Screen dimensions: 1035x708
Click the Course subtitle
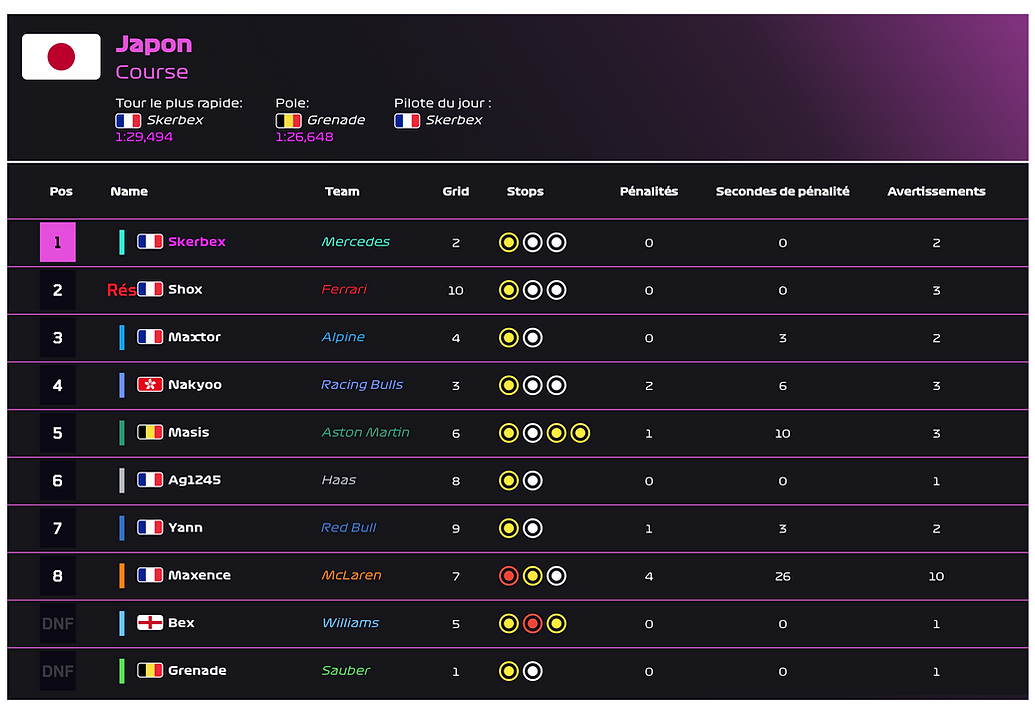click(x=152, y=72)
